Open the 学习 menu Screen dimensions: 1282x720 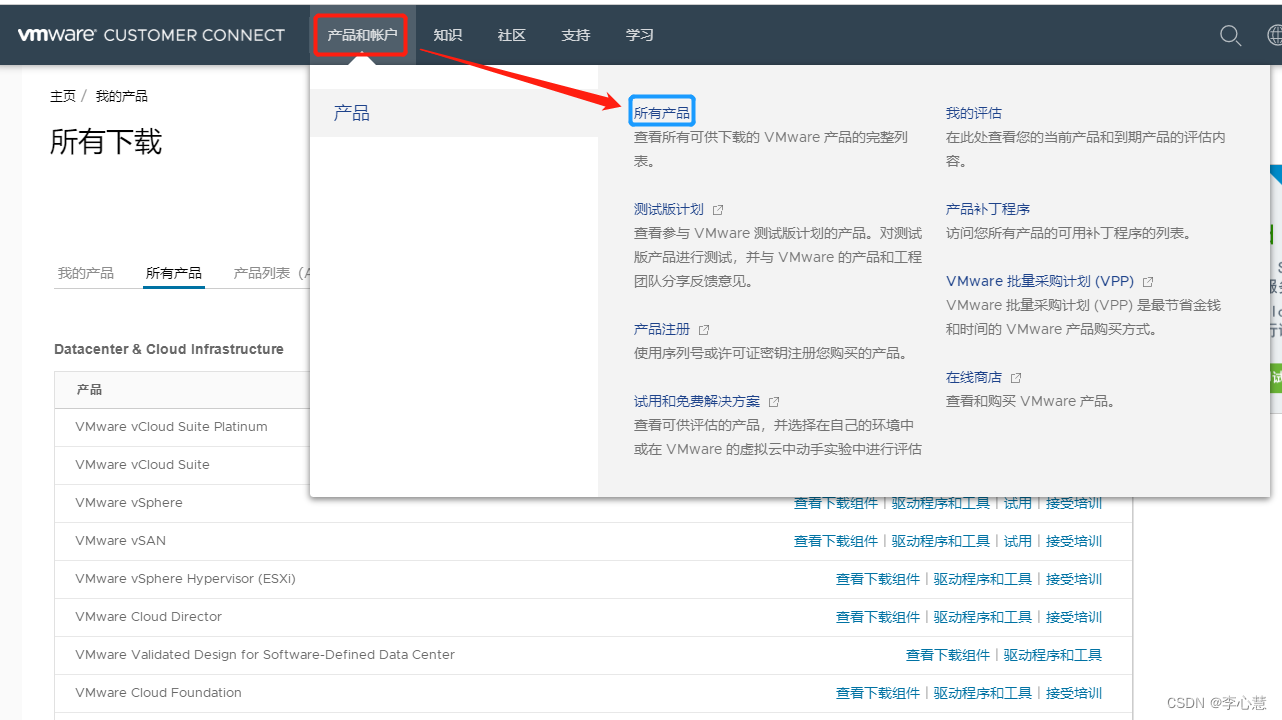640,35
